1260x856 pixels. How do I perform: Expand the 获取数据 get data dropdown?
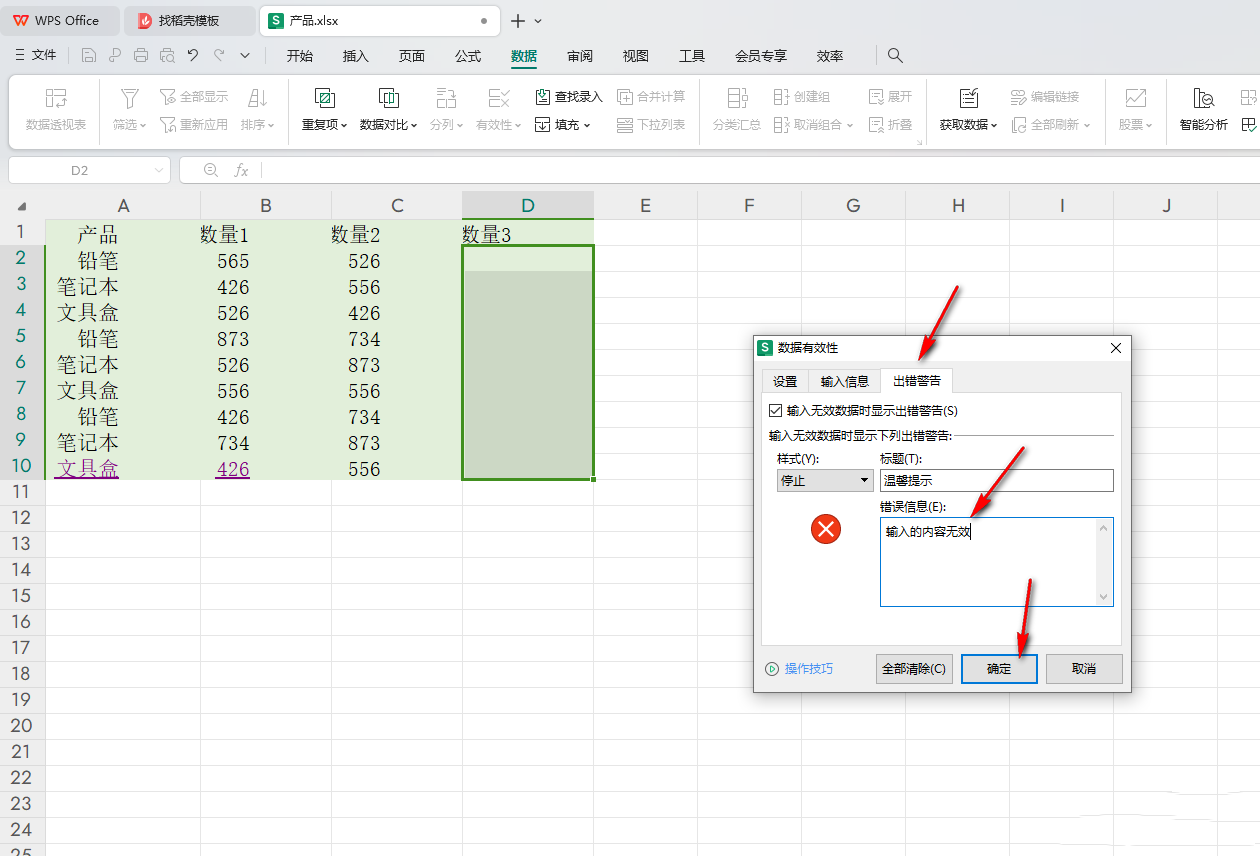pos(995,126)
